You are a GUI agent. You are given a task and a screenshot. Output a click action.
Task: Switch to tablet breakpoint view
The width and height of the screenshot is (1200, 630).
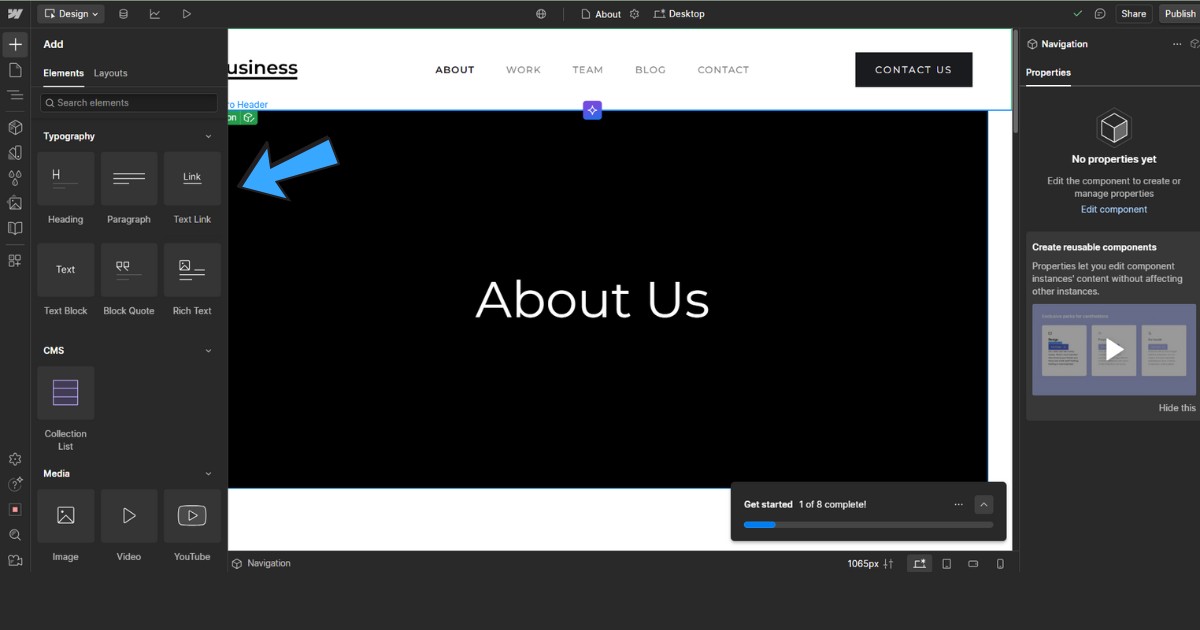tap(946, 564)
